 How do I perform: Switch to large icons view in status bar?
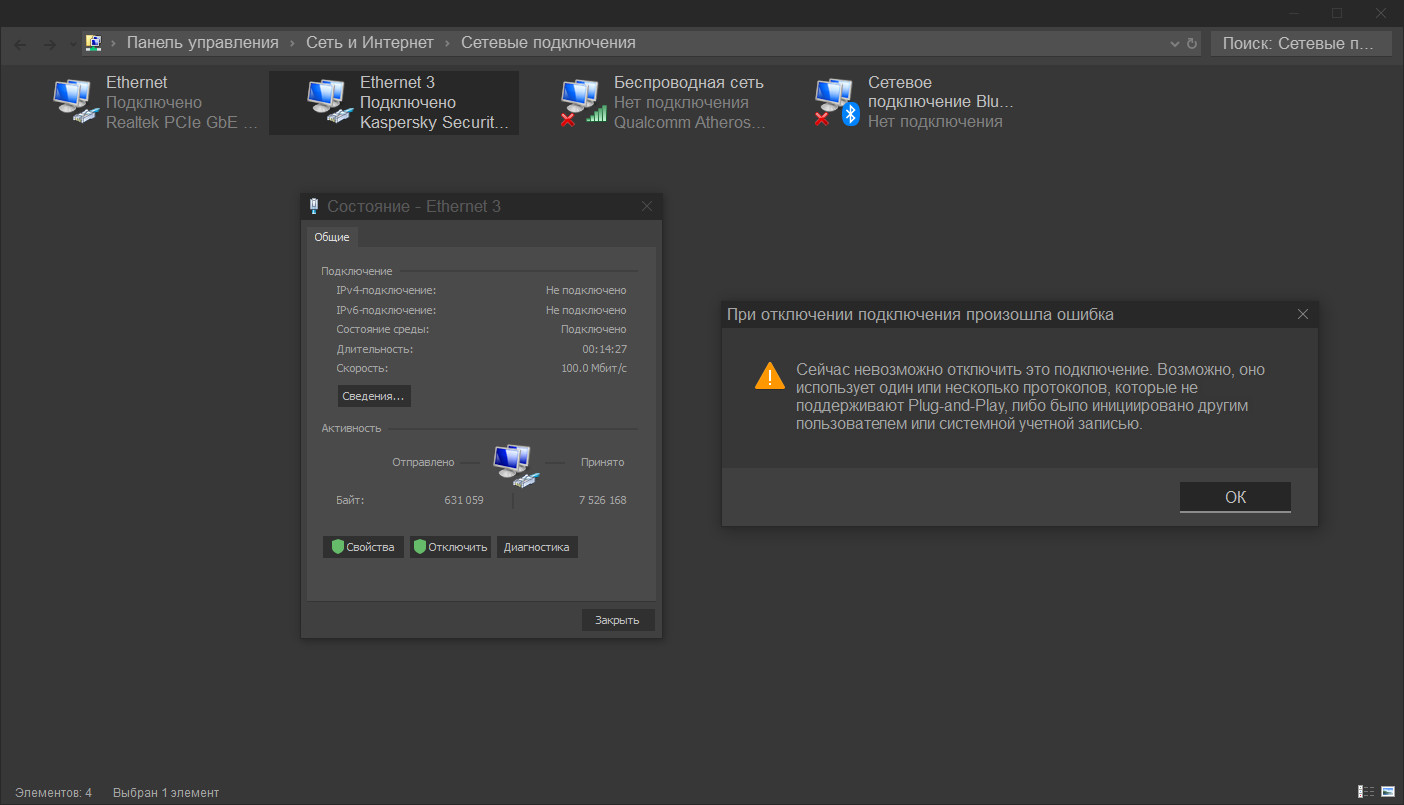(x=1388, y=792)
